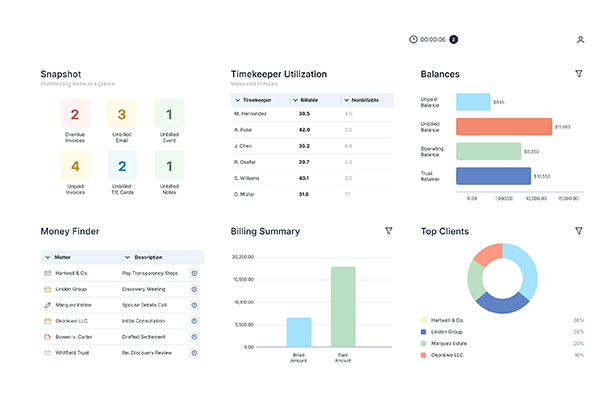
Task: Click the Marquez Estate legend label
Action: 449,343
